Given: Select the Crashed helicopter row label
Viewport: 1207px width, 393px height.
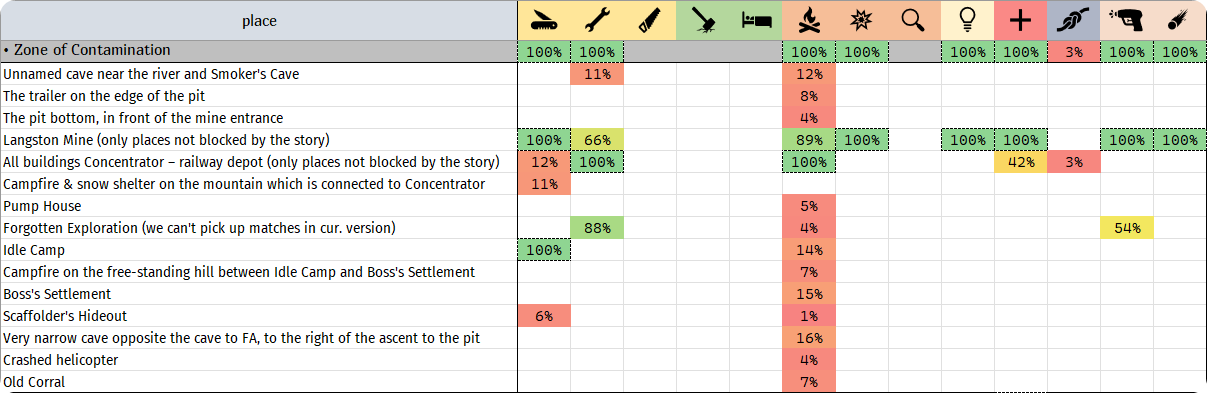Looking at the screenshot, I should tap(61, 360).
